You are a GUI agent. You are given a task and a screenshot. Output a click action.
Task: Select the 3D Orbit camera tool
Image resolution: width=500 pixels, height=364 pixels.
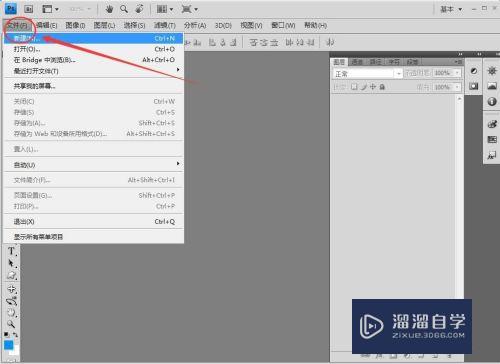click(11, 301)
